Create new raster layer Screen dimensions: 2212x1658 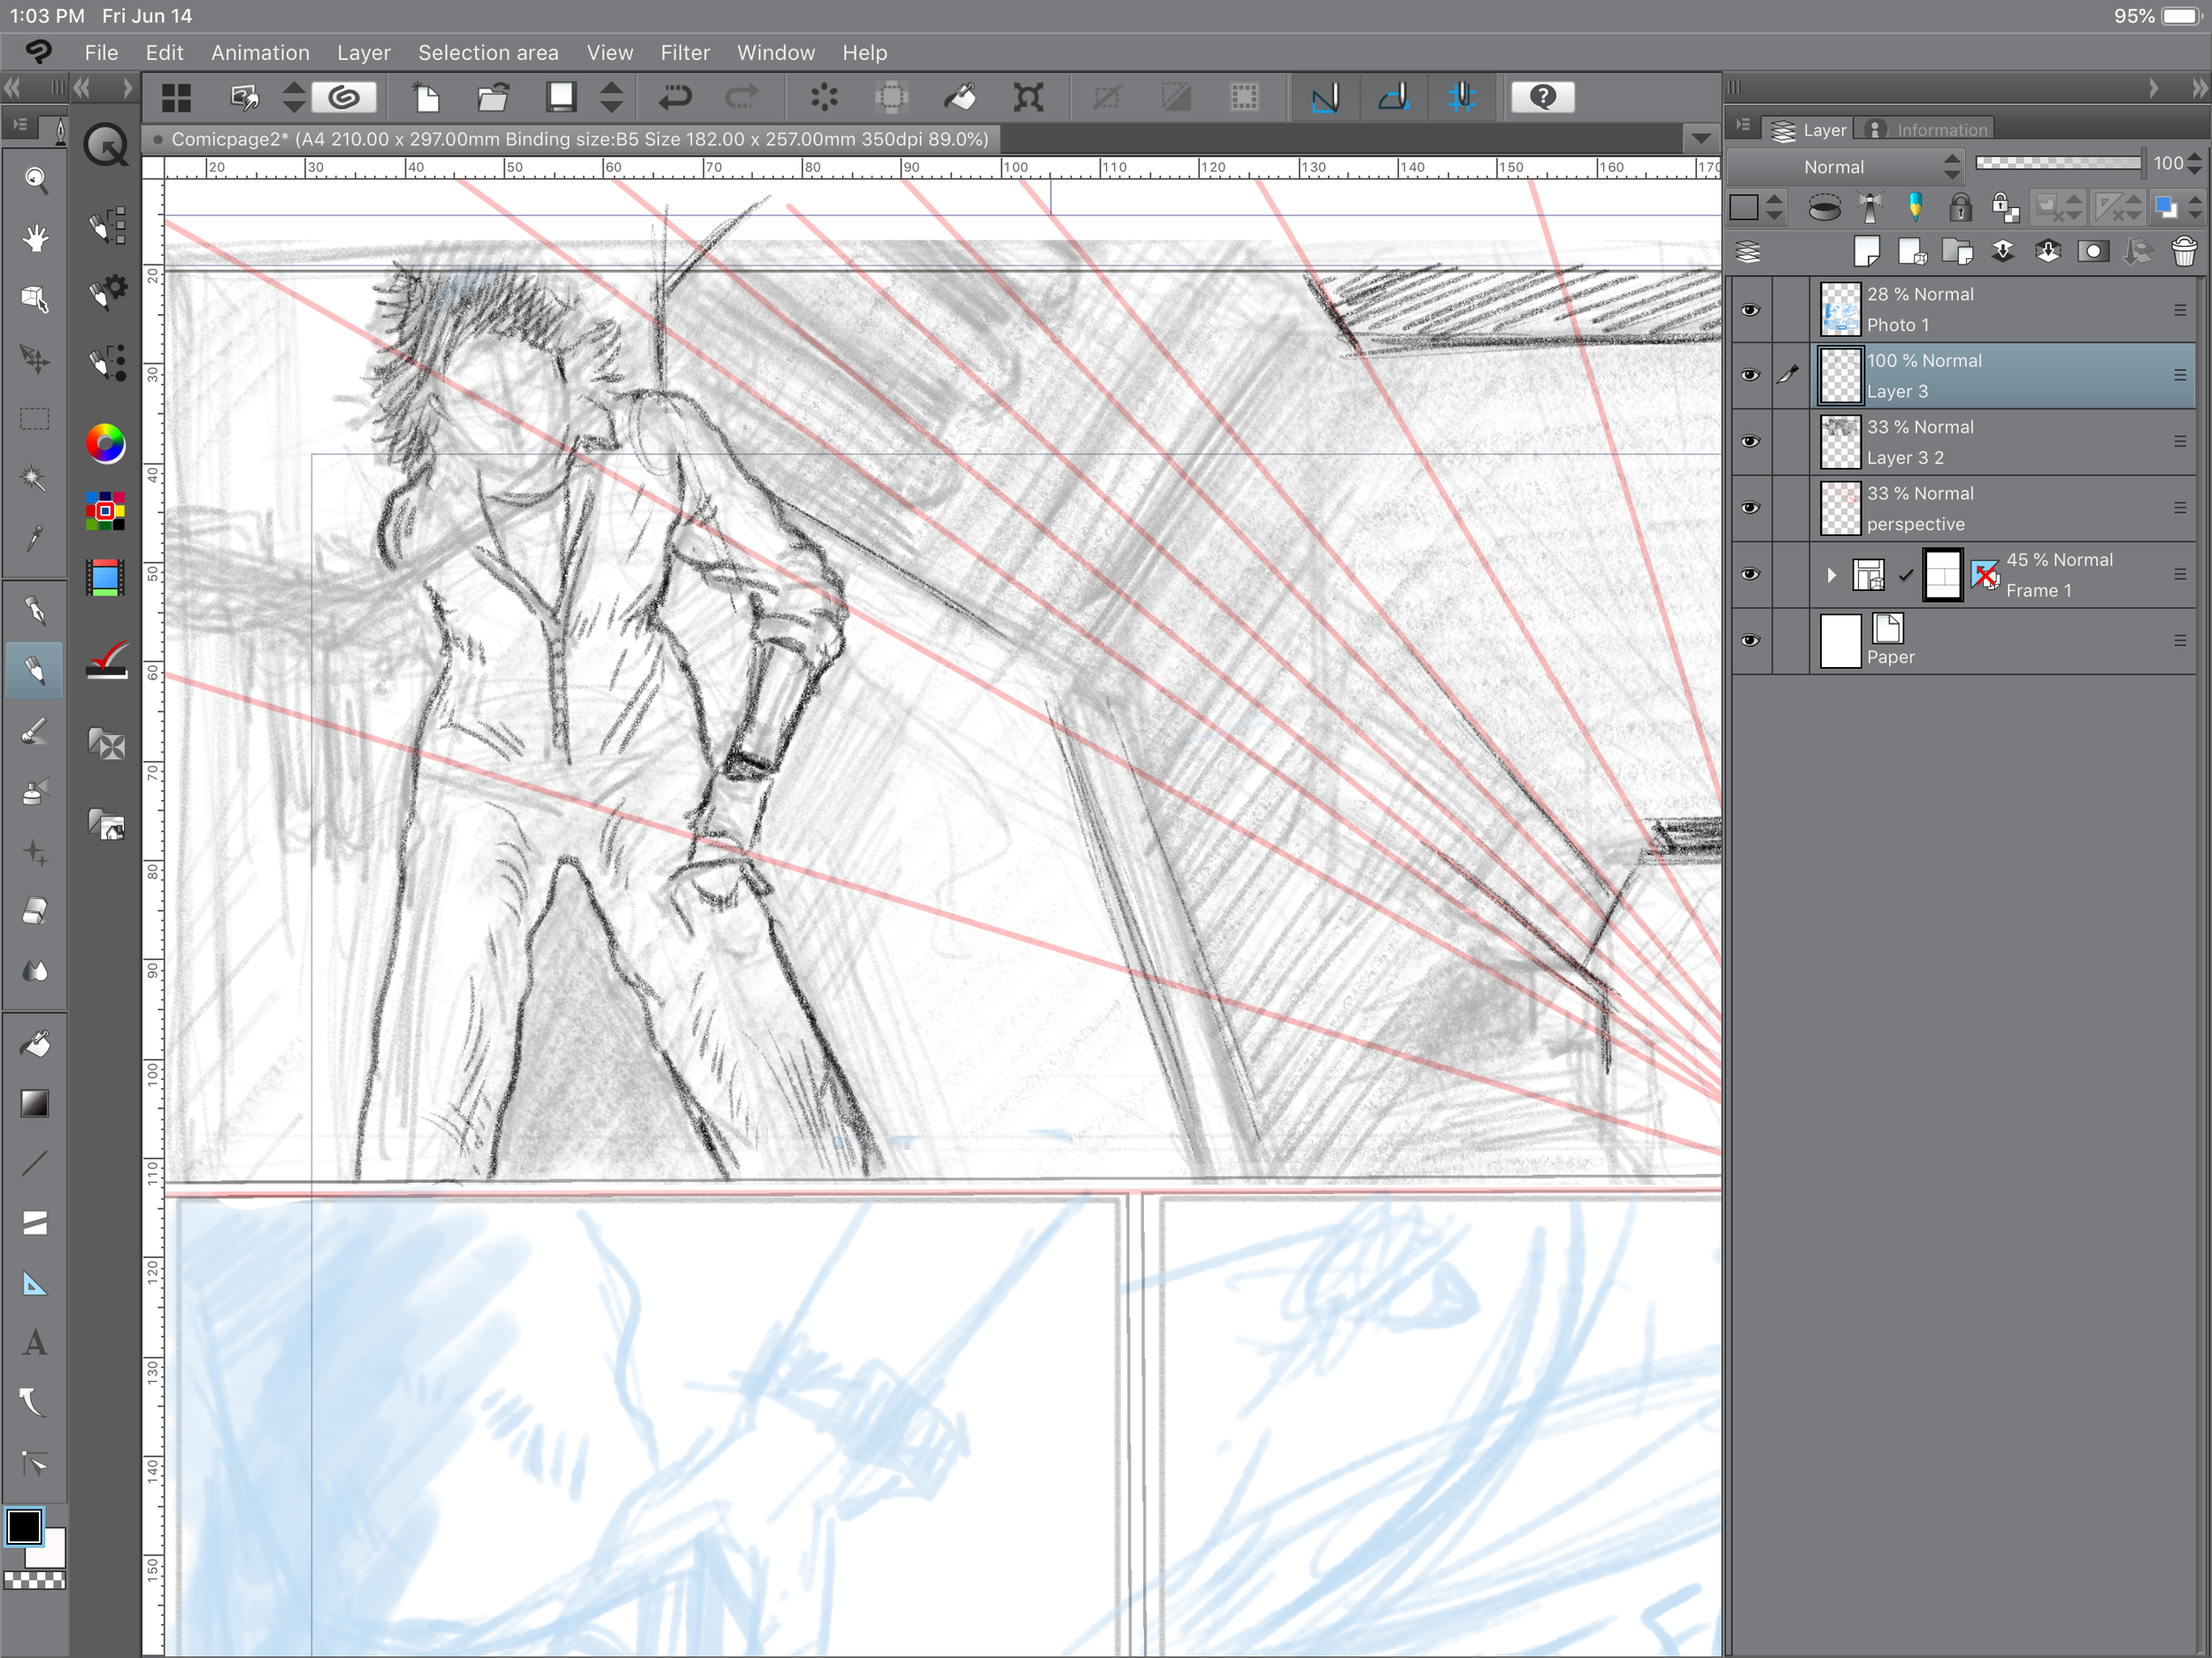tap(1866, 251)
